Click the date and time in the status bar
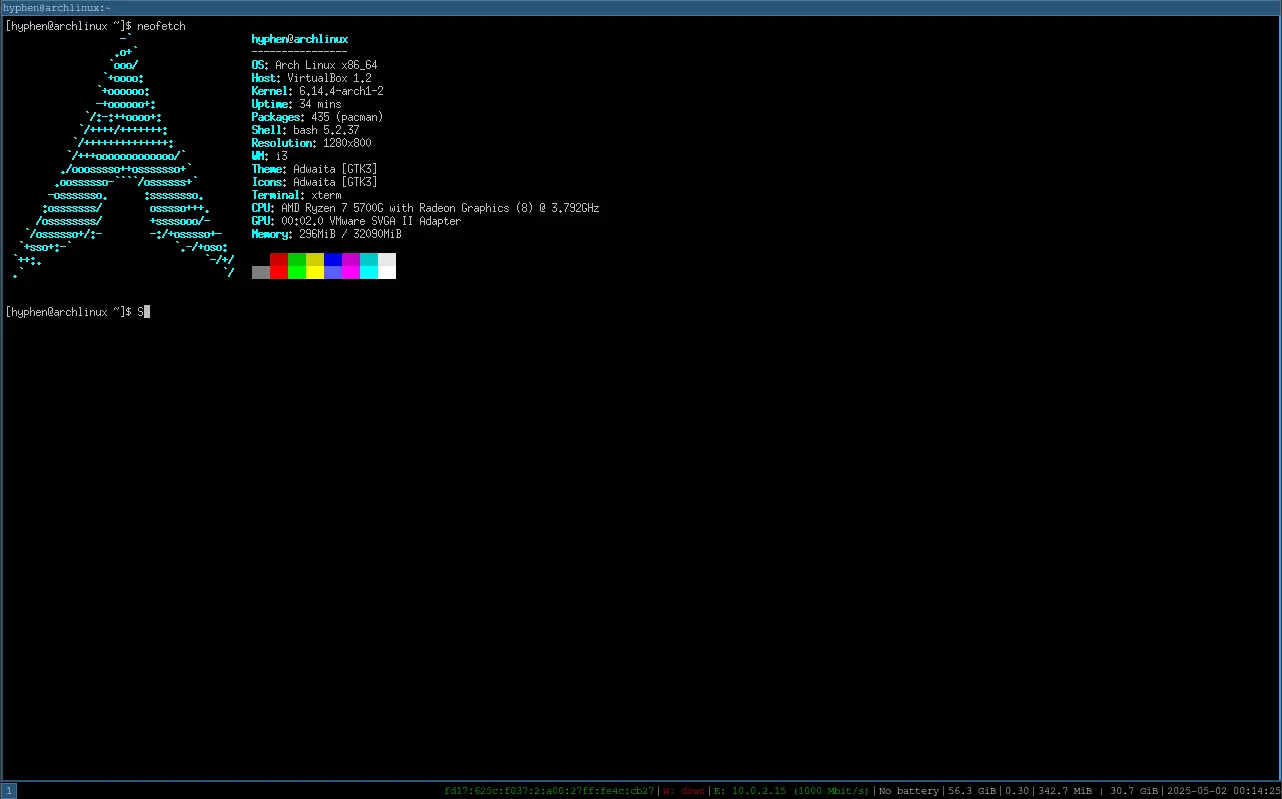 [1223, 791]
